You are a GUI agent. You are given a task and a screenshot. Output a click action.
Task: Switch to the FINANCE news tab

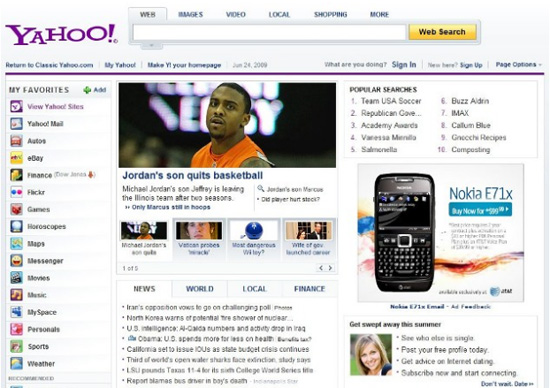[x=309, y=289]
